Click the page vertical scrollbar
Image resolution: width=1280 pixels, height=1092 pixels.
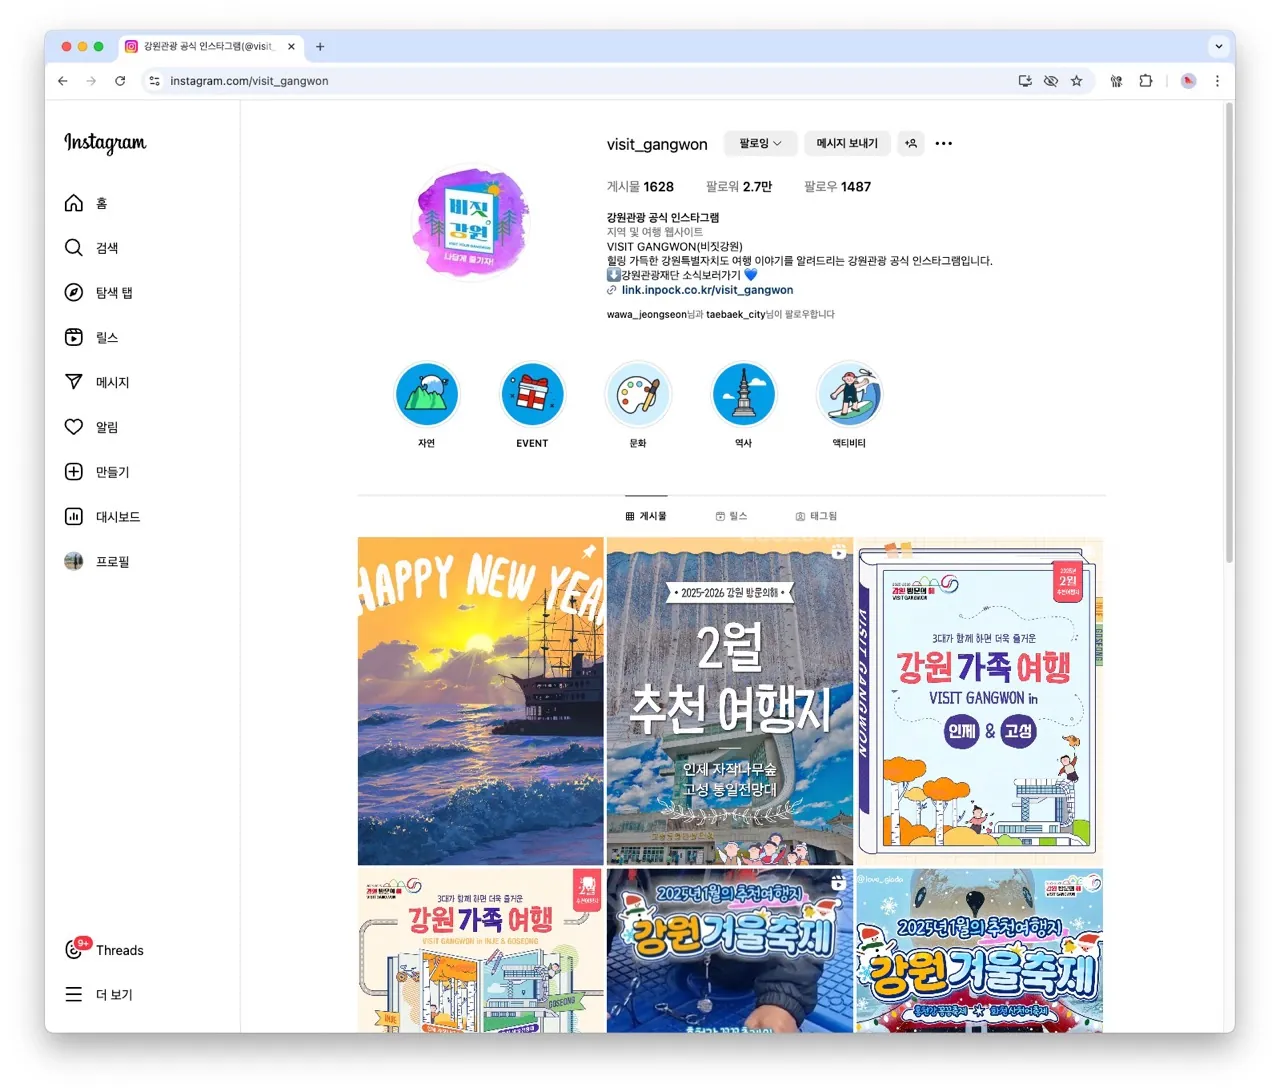point(1229,333)
